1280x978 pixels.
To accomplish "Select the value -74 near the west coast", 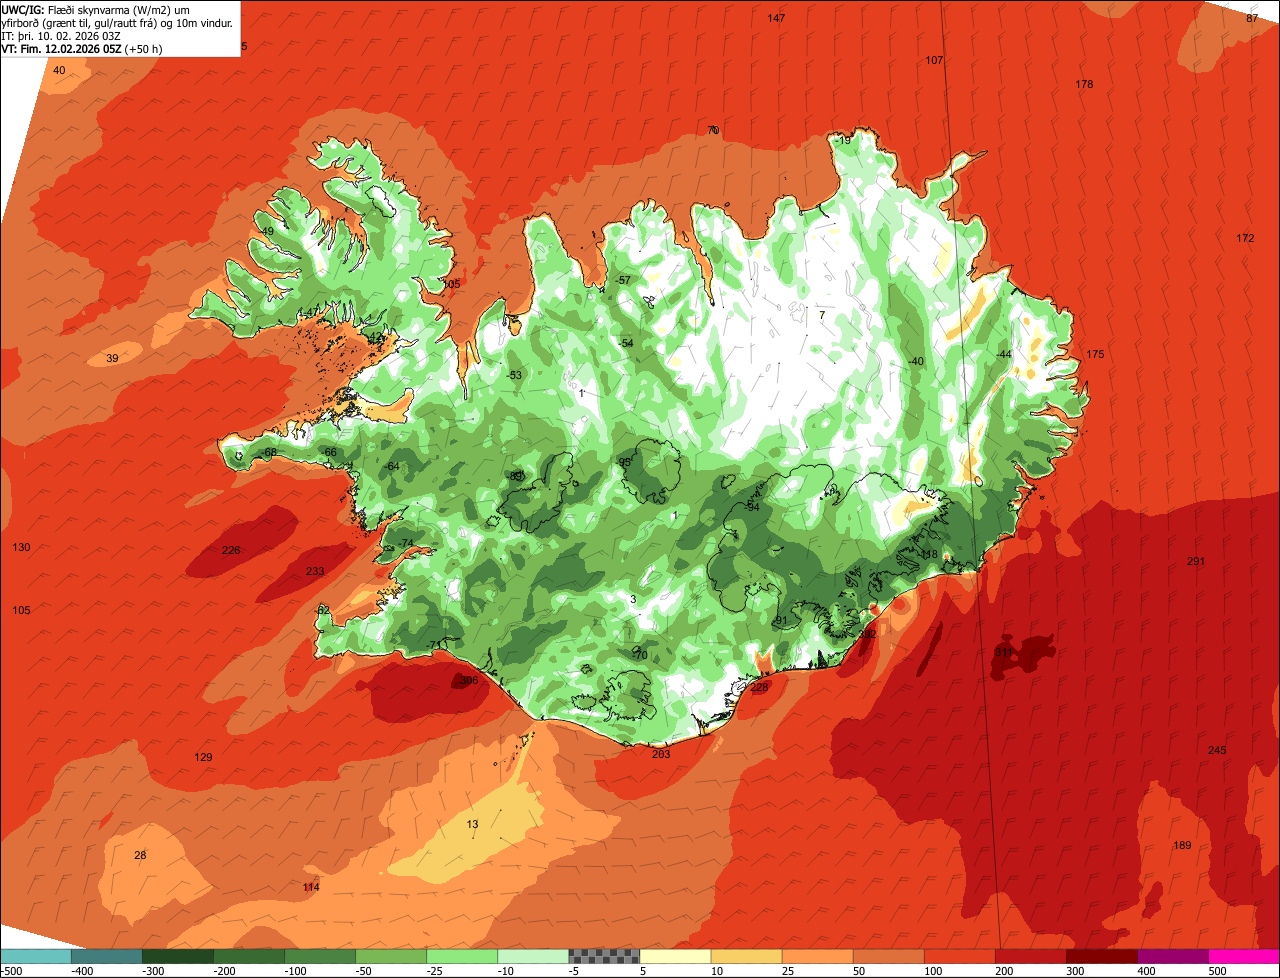I will point(405,543).
